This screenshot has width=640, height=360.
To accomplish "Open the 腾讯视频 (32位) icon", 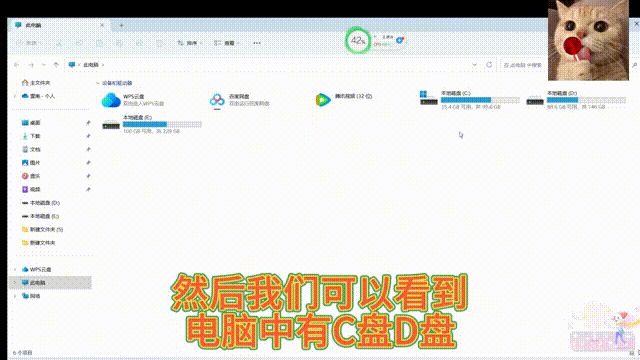I will [323, 100].
